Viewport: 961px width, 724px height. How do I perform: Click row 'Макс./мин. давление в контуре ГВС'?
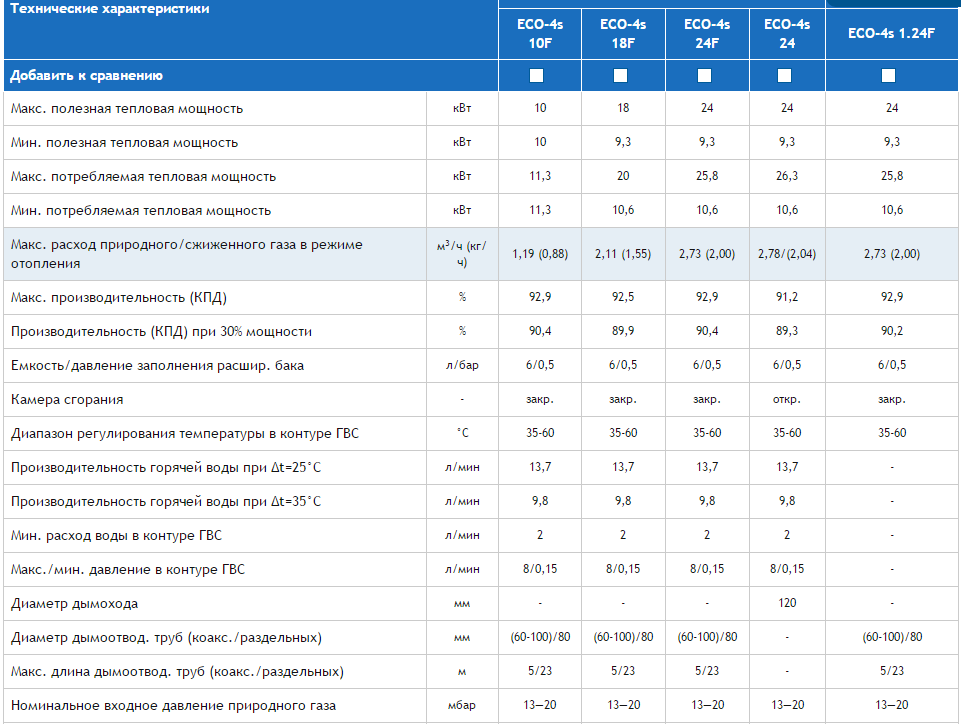point(480,570)
